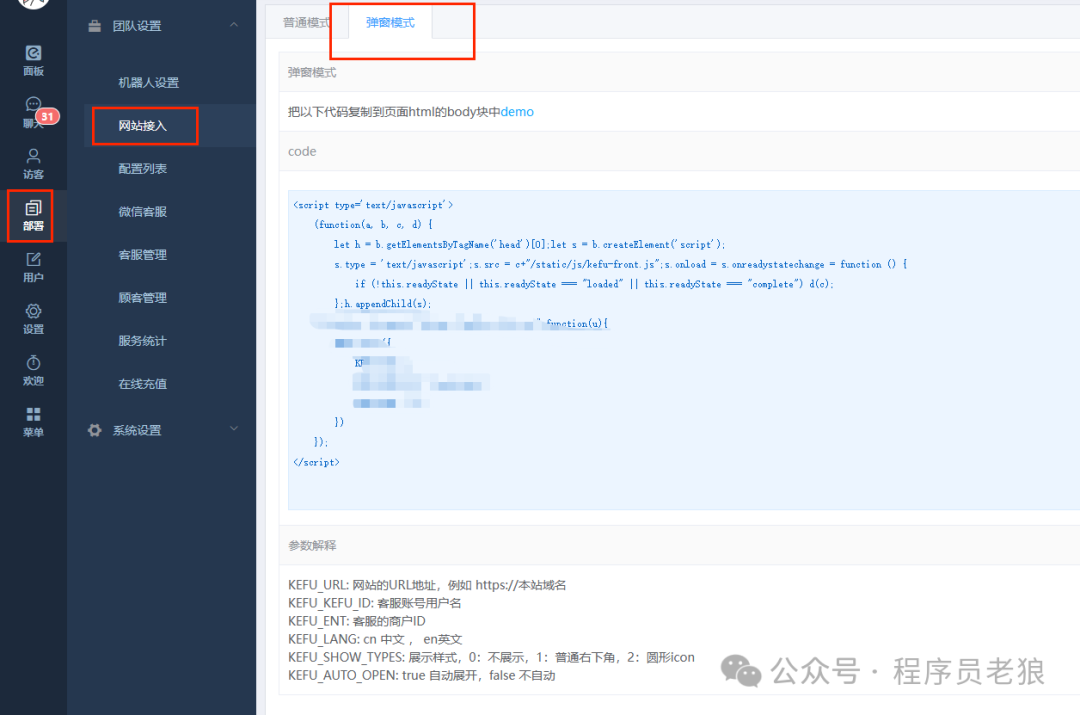The width and height of the screenshot is (1080, 715).
Task: Click the KEFU_ENT parameter explanation
Action: (357, 621)
